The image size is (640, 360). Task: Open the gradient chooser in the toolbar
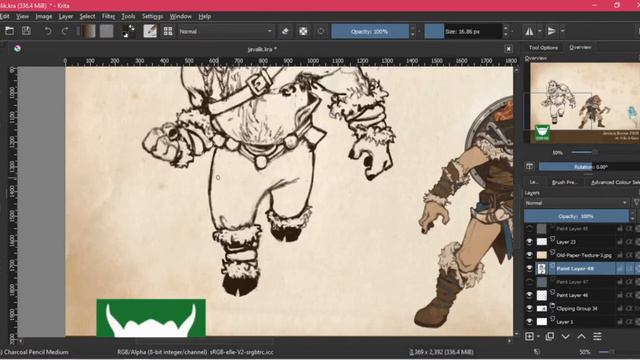pos(89,31)
